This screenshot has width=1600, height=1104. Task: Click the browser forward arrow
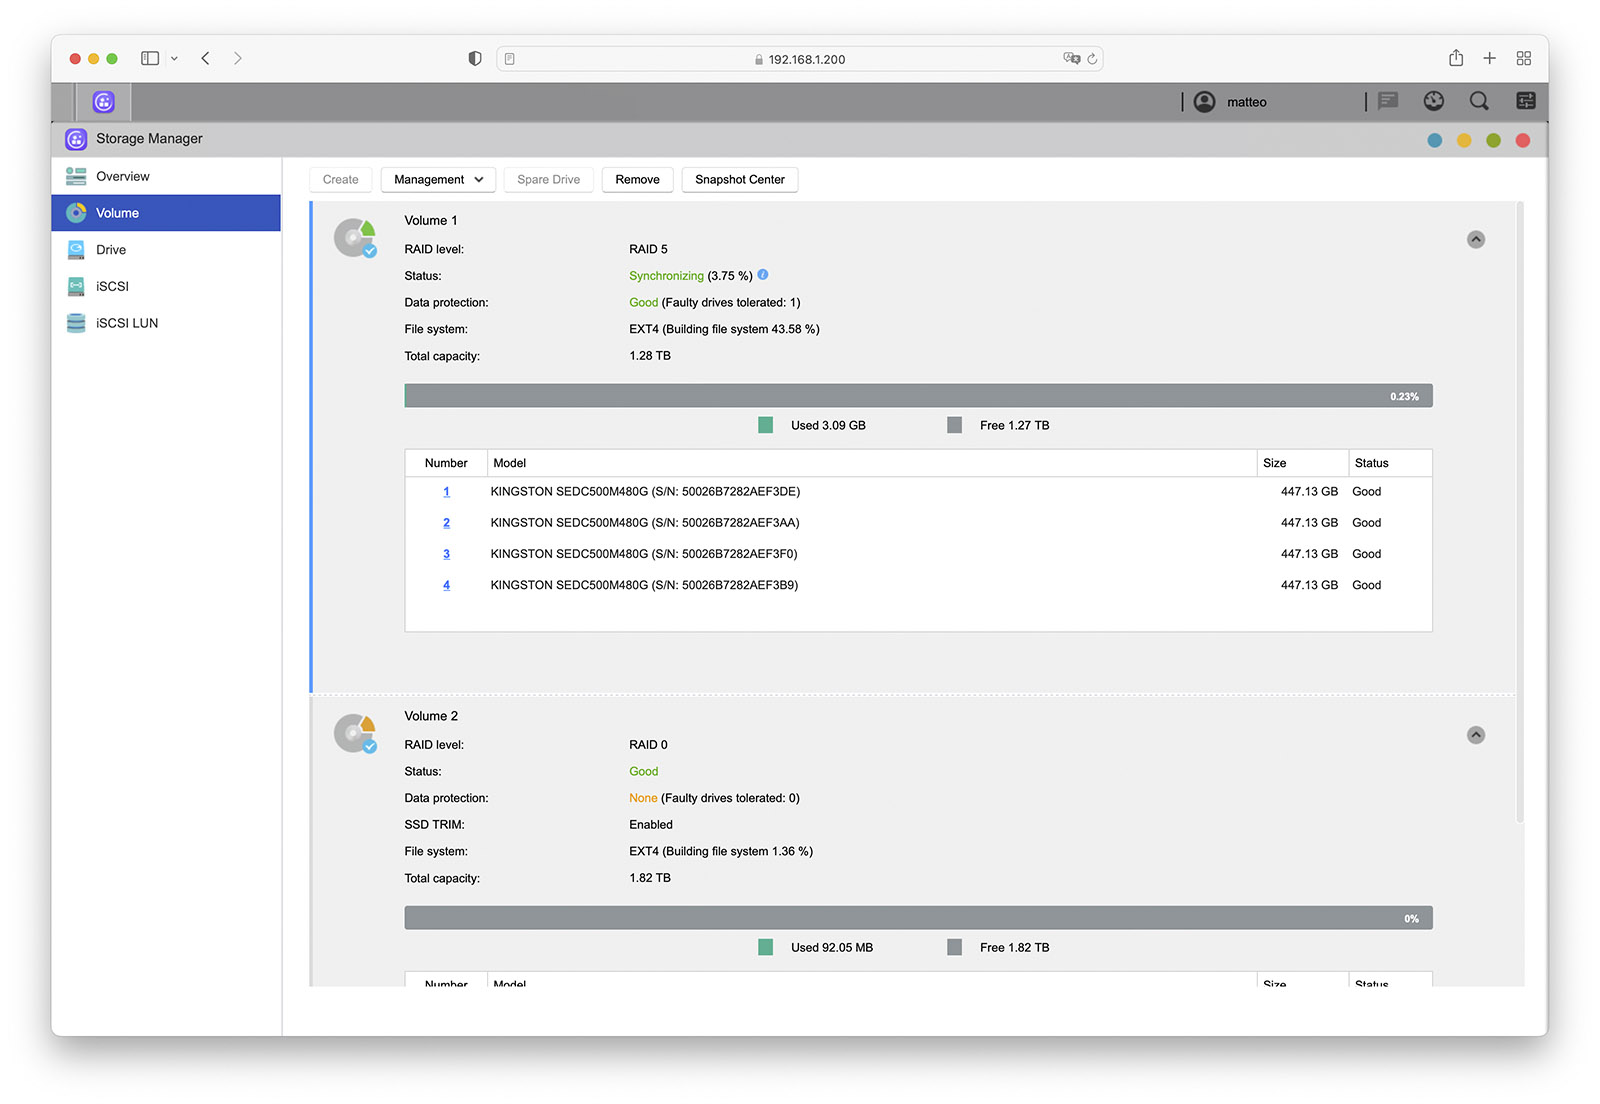238,59
